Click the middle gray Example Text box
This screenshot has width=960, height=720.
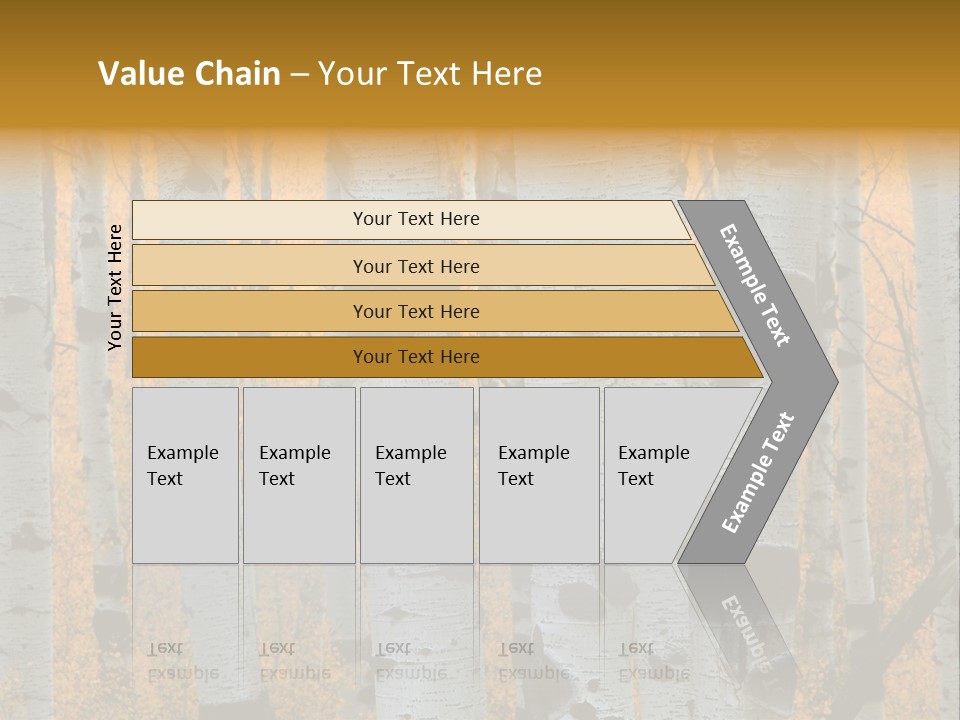415,475
